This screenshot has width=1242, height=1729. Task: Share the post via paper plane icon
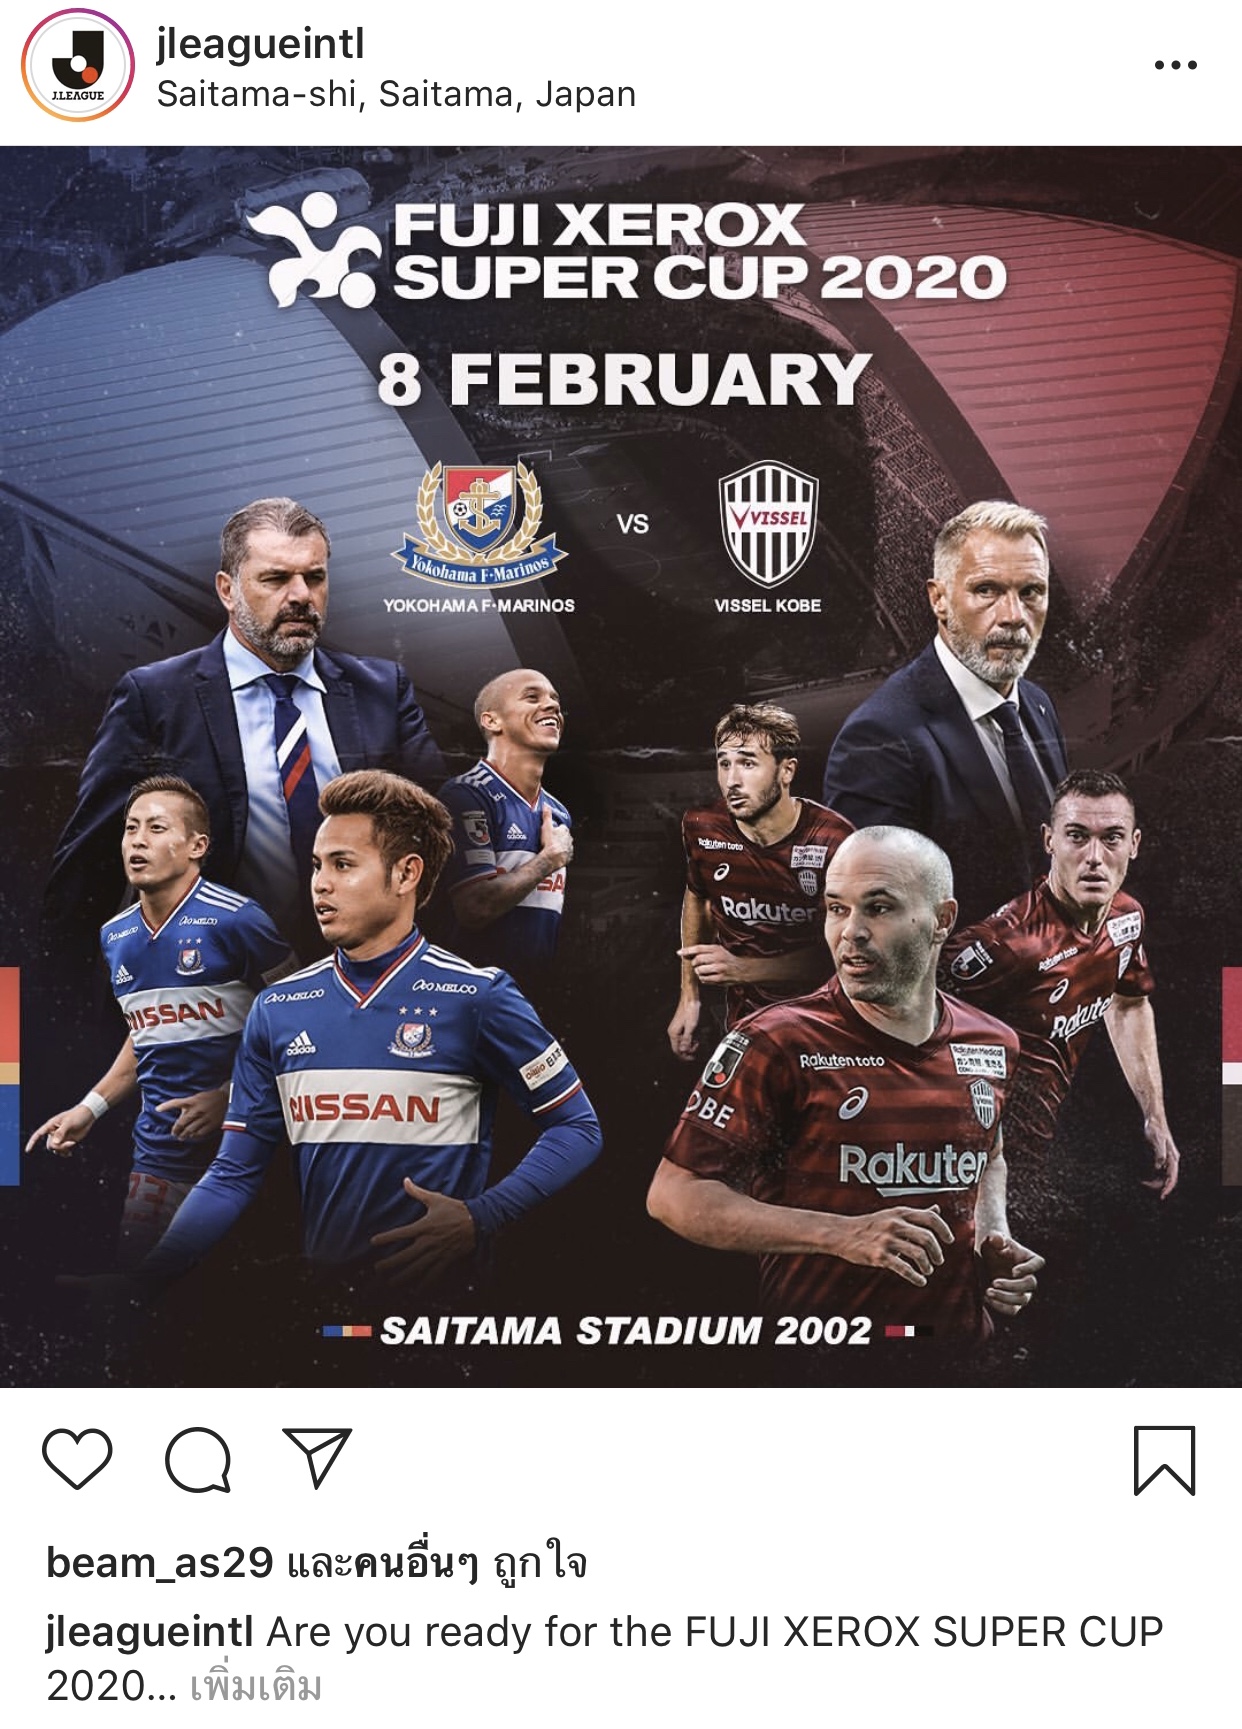click(x=317, y=1458)
